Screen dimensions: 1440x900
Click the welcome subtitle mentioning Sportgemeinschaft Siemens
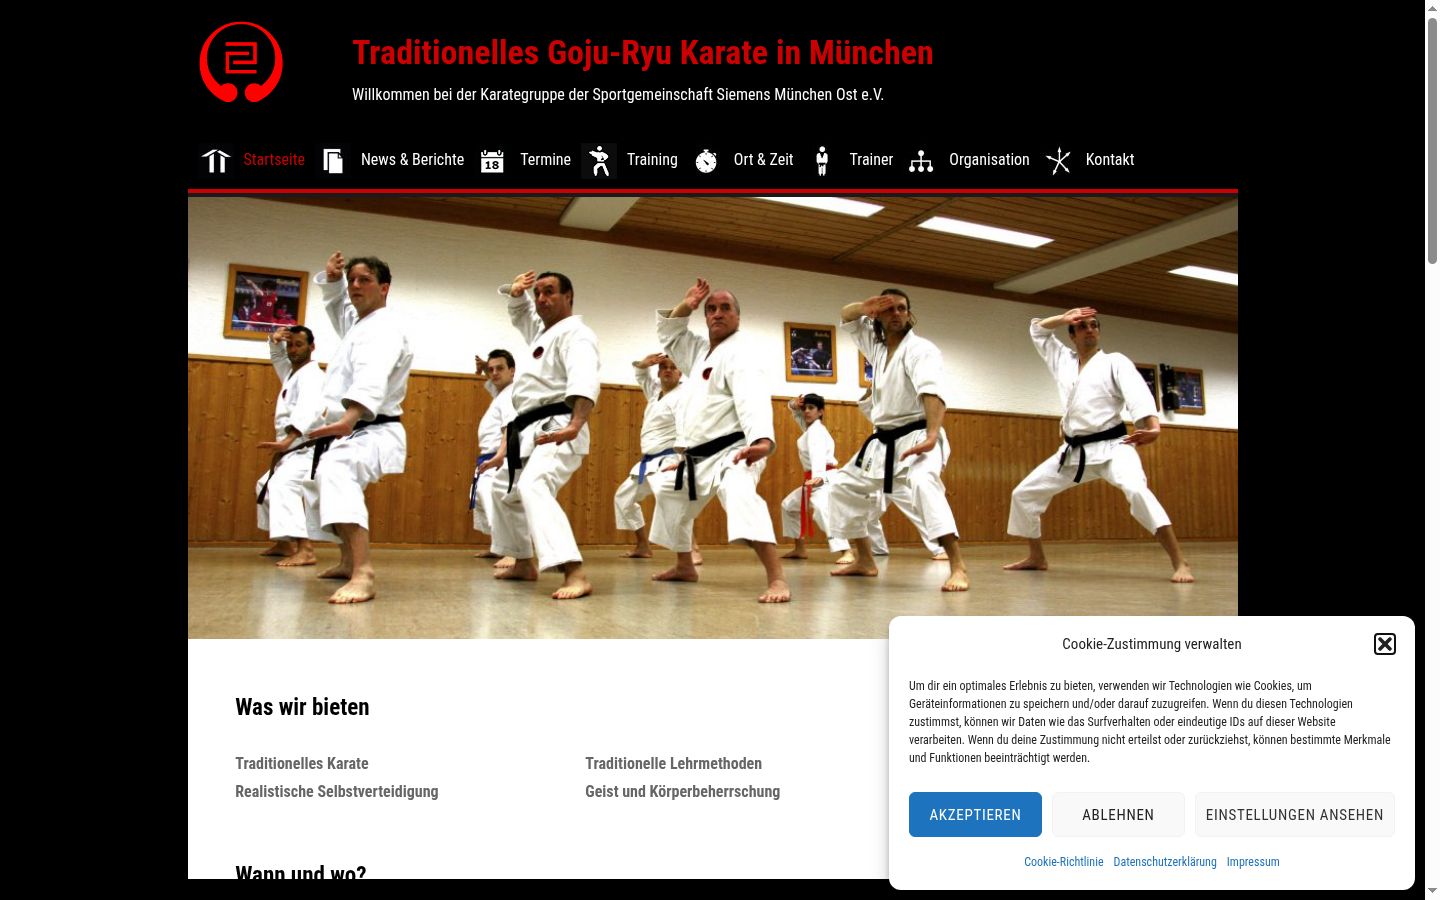point(618,95)
